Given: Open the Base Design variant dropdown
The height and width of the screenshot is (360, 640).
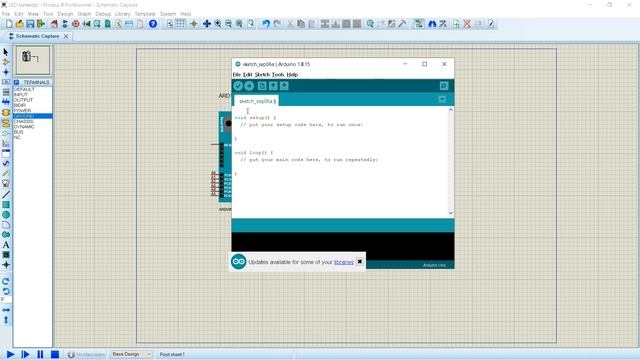Looking at the screenshot, I should (131, 354).
